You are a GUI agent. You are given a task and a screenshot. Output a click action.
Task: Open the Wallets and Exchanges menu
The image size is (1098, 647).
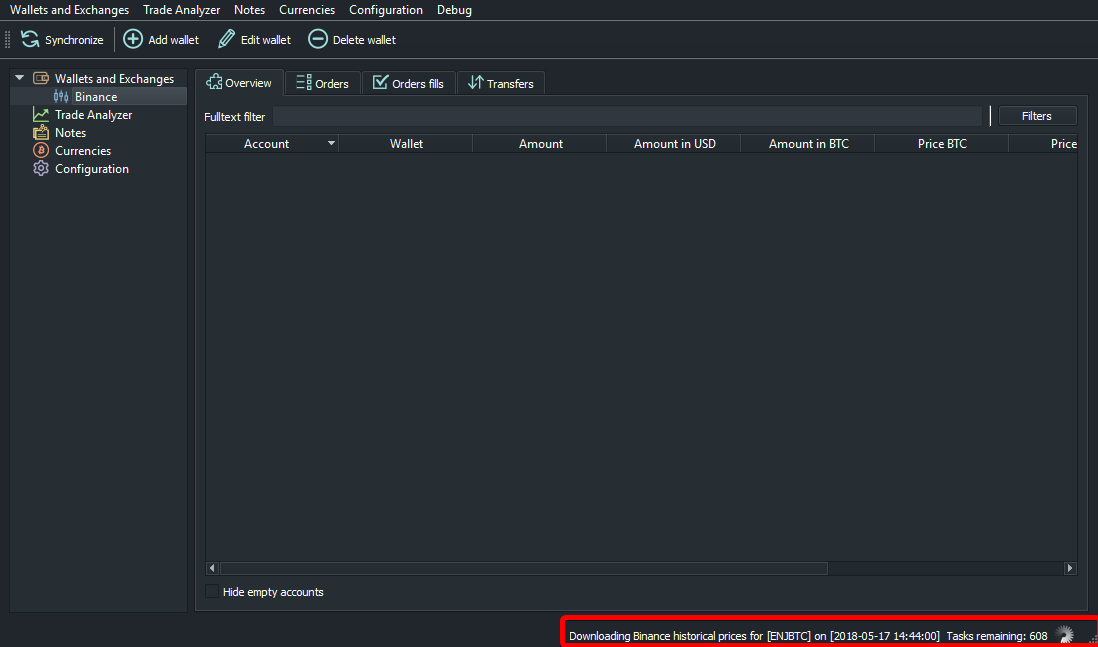tap(69, 10)
